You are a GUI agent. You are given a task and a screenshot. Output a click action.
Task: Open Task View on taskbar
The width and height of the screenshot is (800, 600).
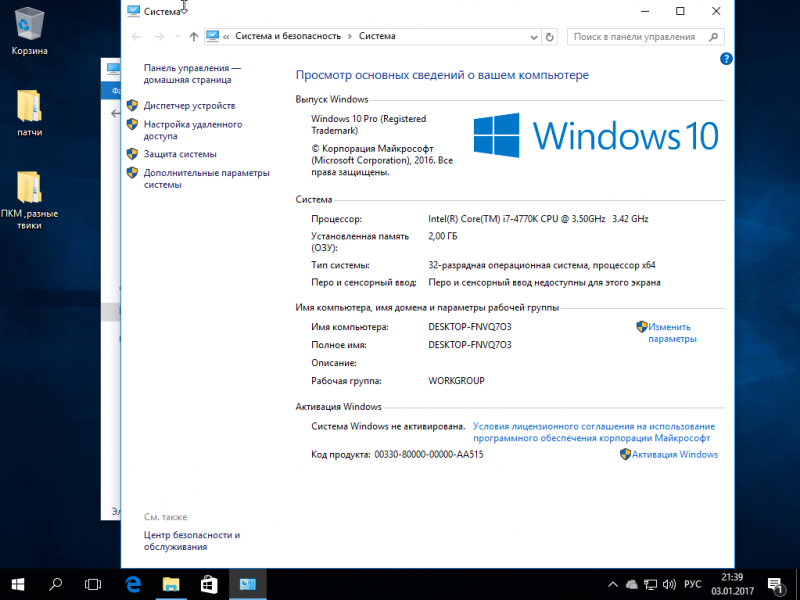coord(93,584)
